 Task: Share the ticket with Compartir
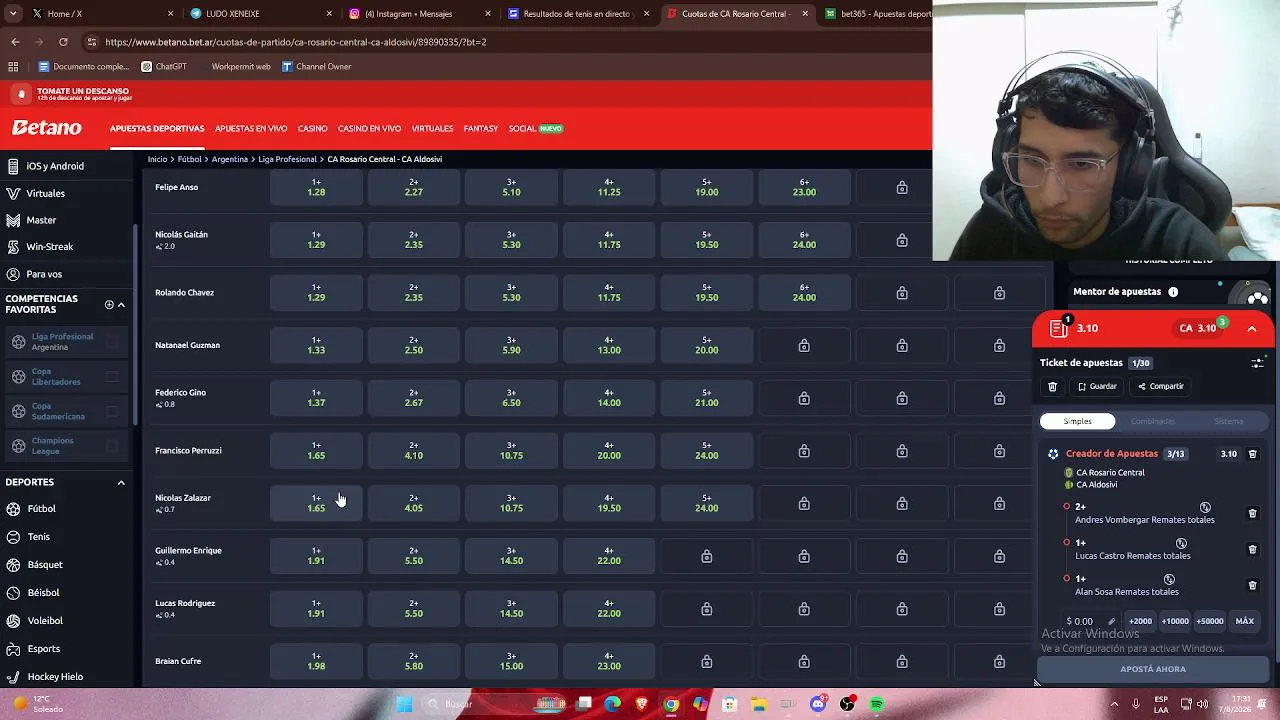[x=1161, y=386]
